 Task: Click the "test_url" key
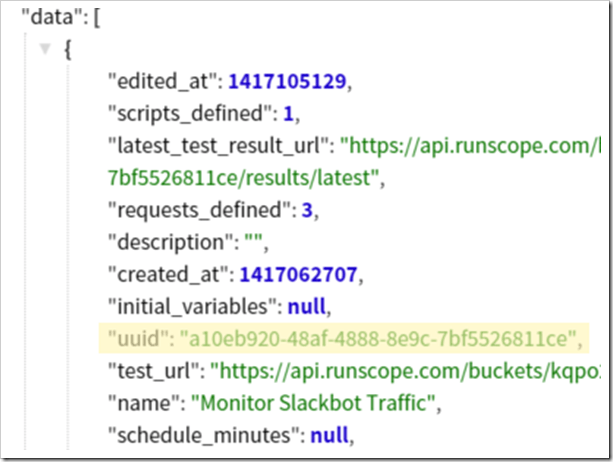[x=154, y=371]
